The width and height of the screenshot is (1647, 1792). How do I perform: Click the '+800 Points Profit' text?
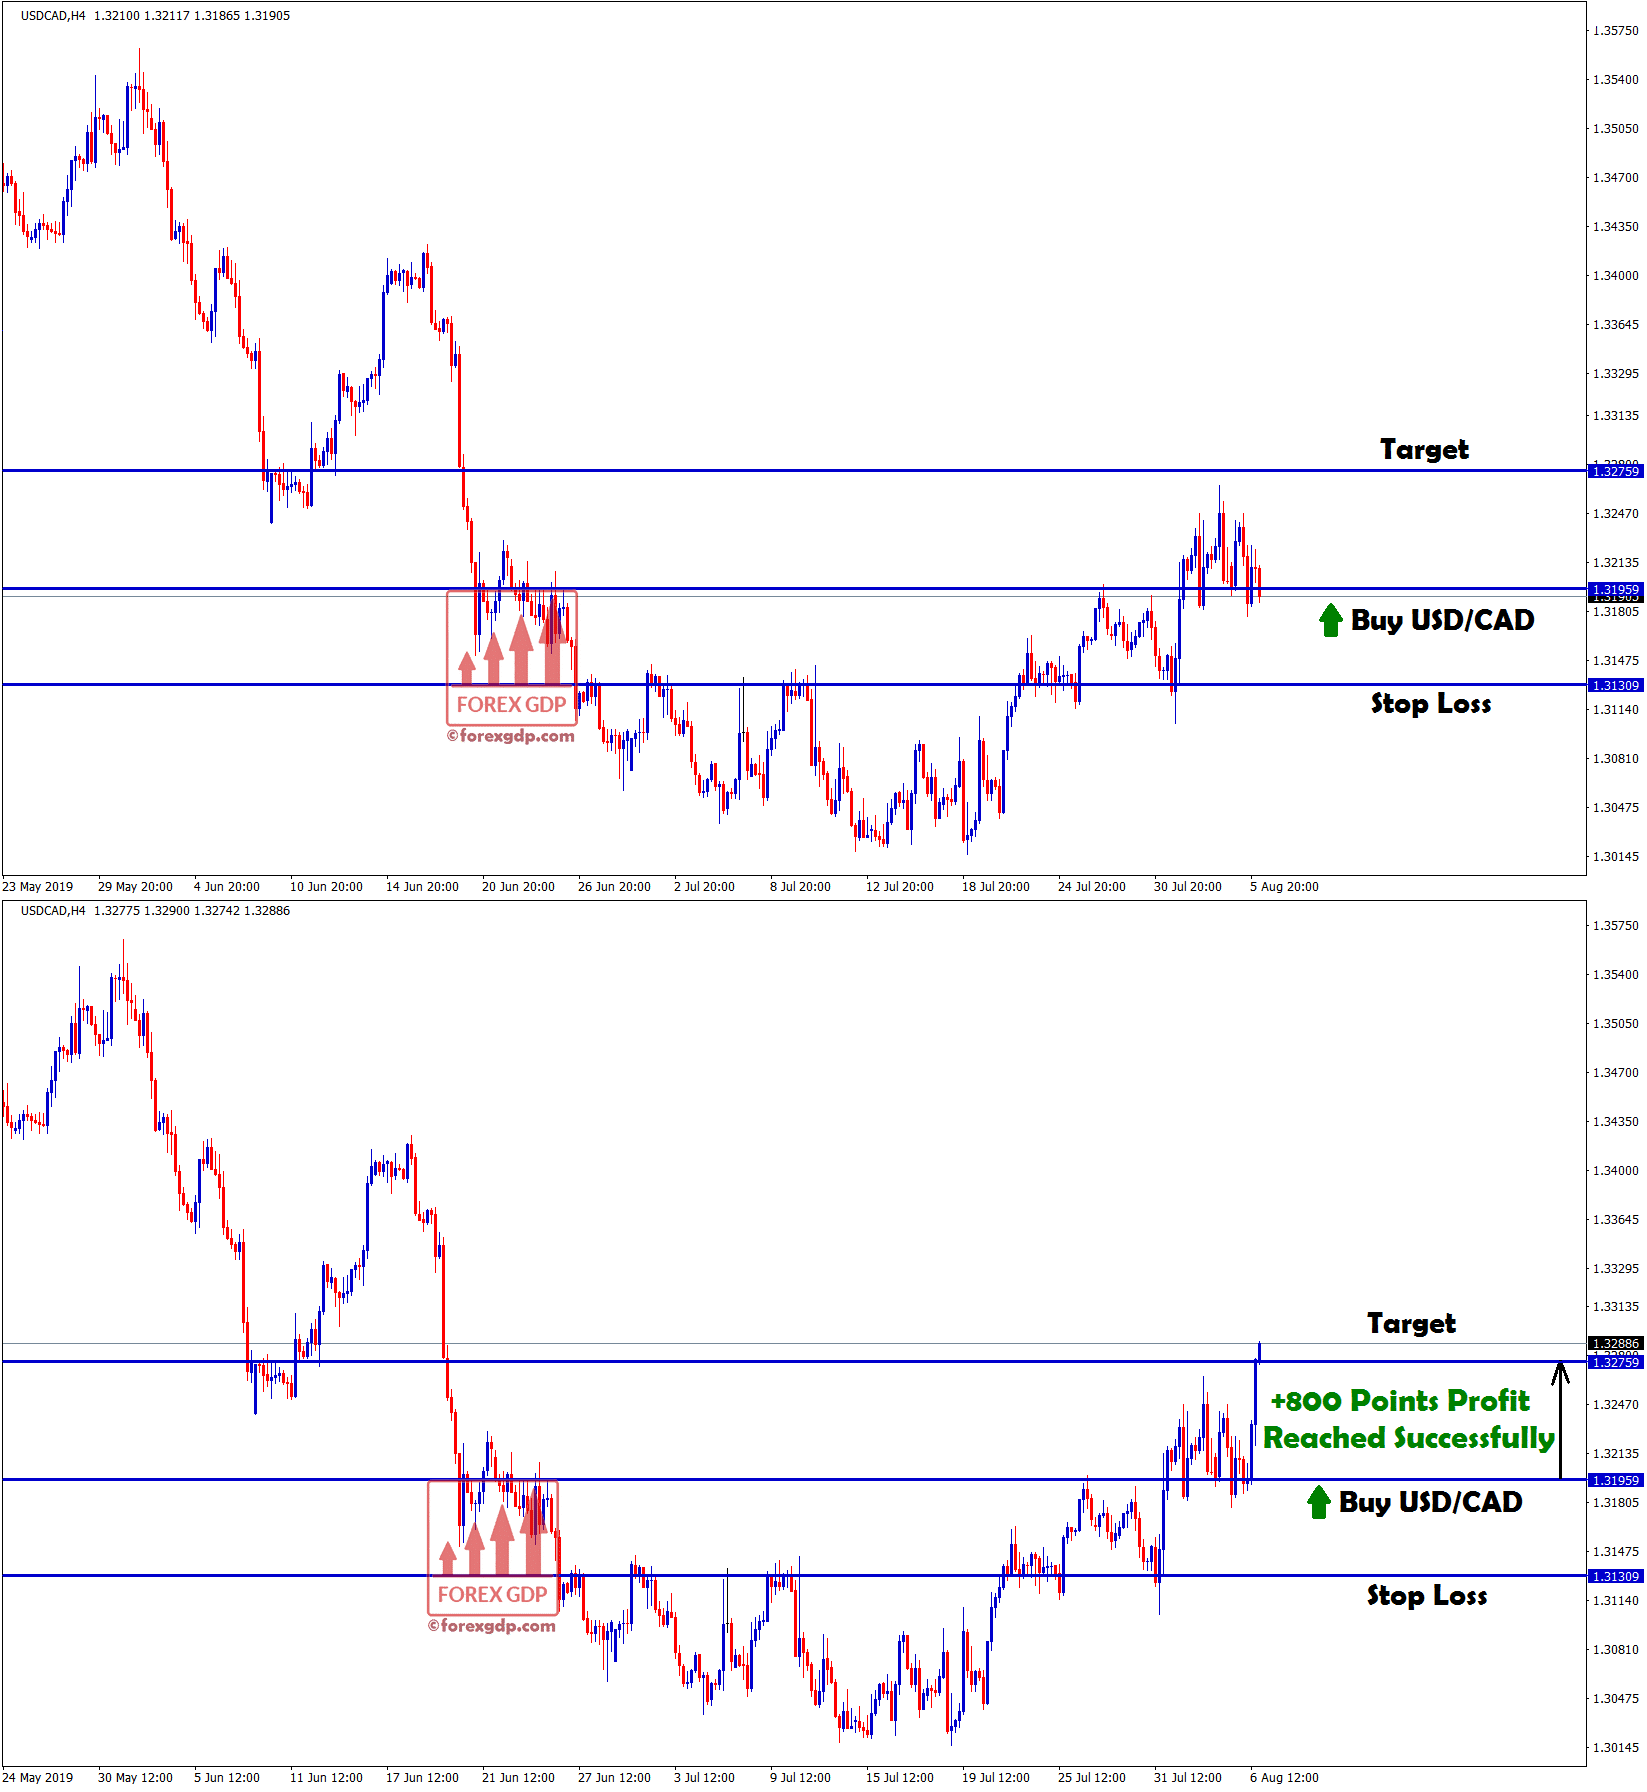point(1400,1401)
